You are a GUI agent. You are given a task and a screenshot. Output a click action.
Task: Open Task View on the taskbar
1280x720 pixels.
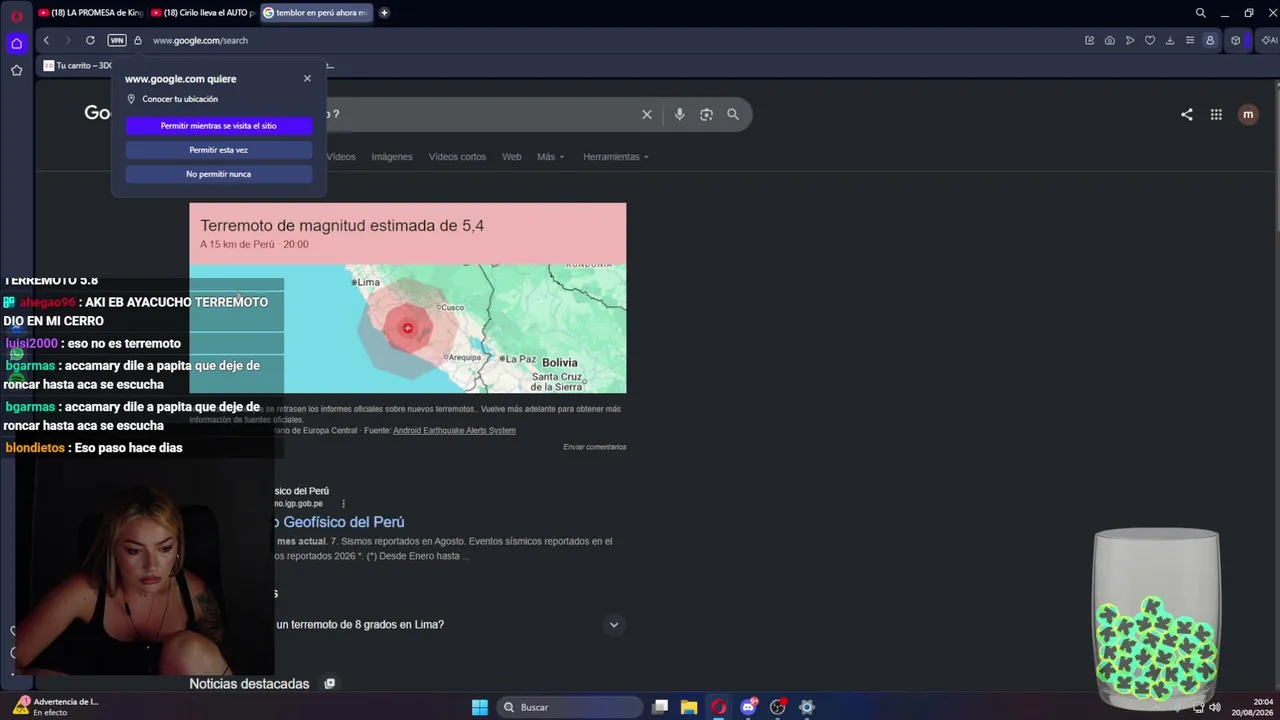660,707
